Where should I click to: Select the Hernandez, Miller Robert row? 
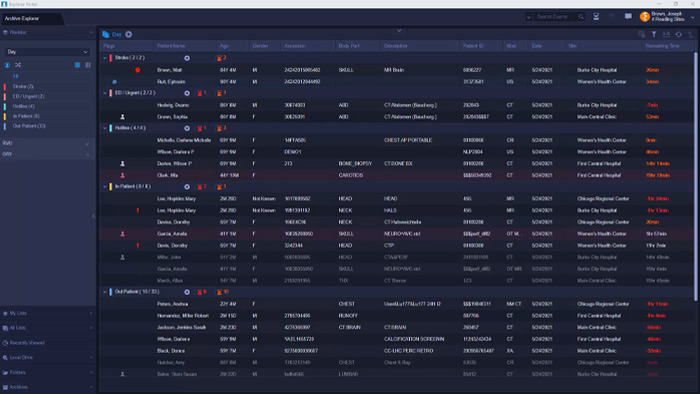[397, 315]
